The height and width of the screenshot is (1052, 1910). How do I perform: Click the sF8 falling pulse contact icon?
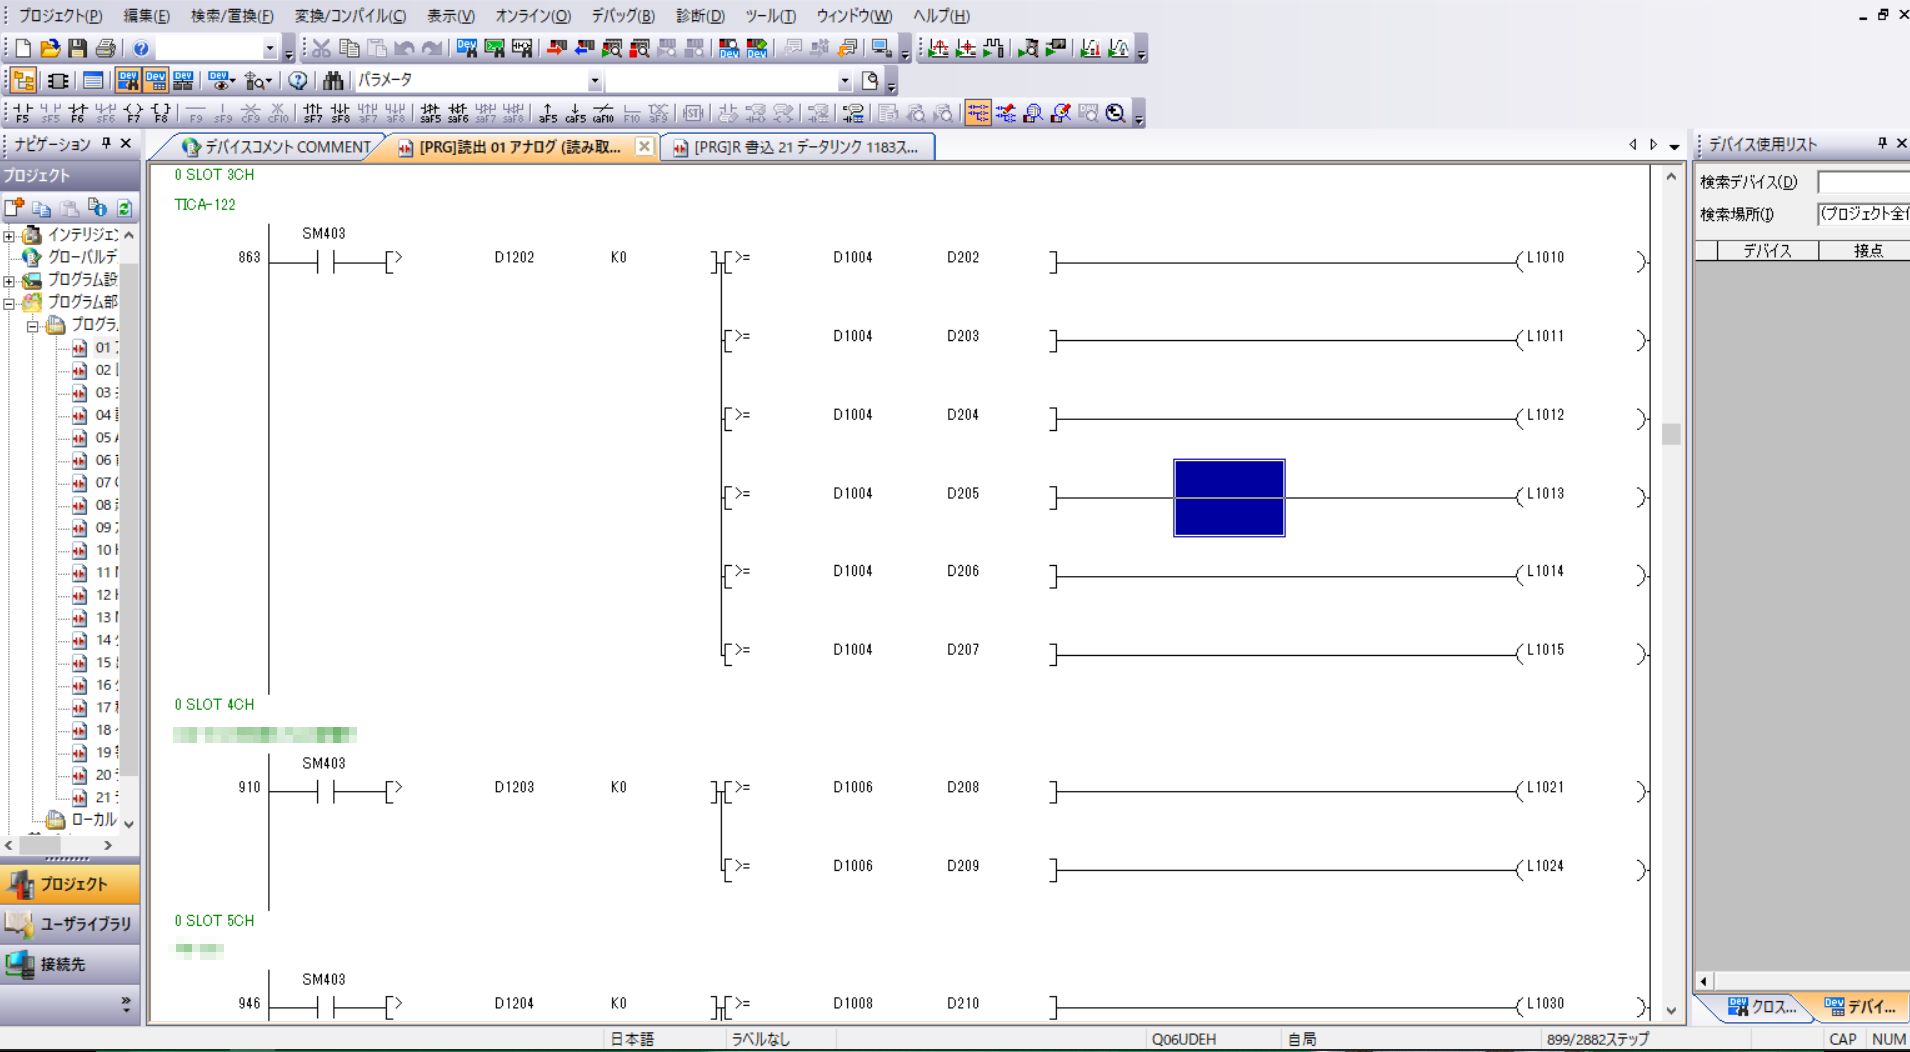[341, 113]
